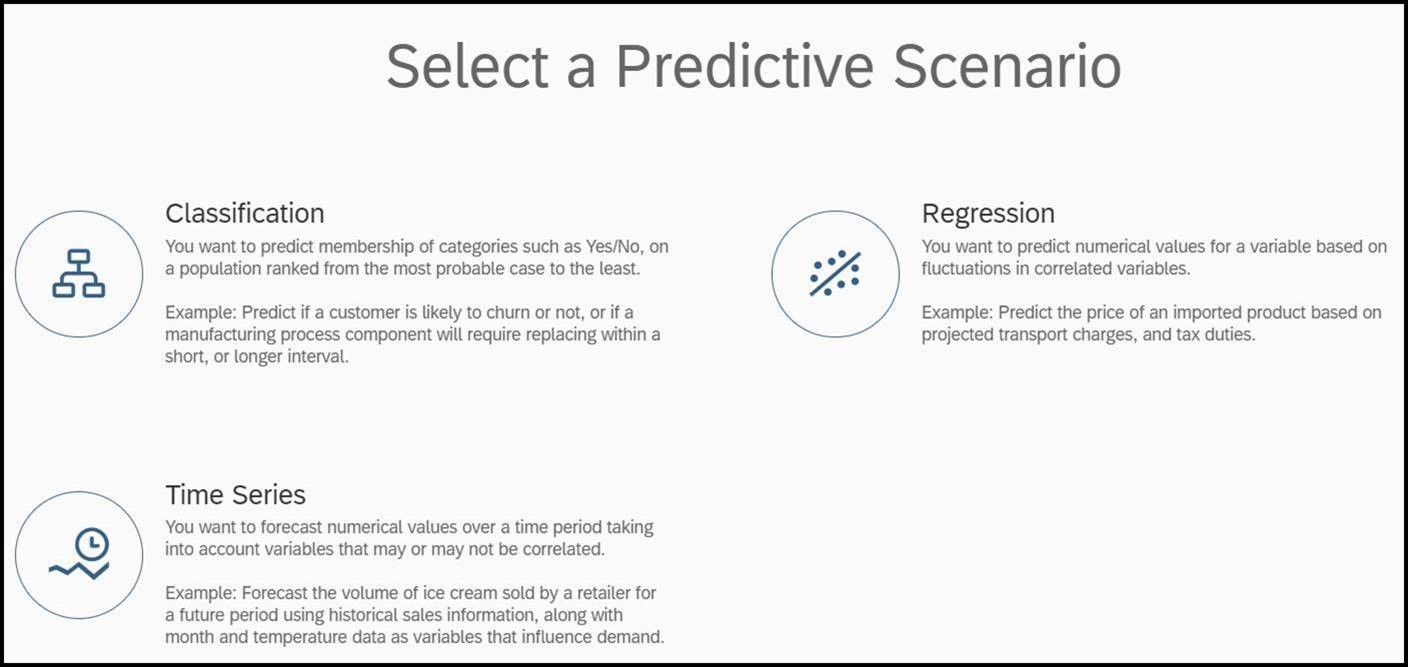
Task: Open the Time Series scenario heading
Action: coord(236,495)
